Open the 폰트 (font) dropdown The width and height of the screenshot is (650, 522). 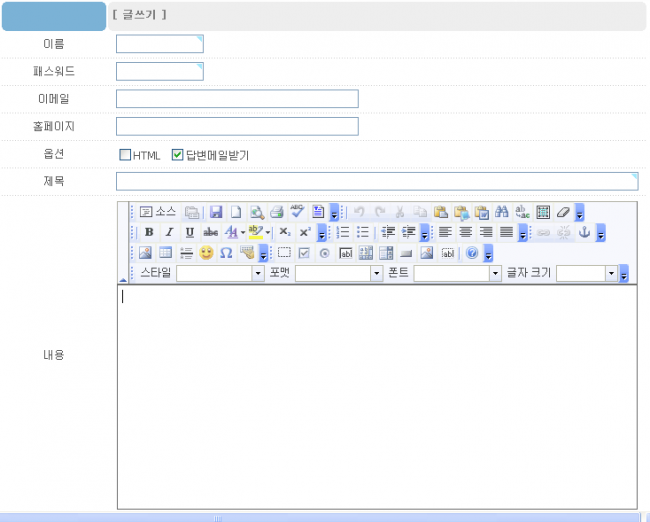(495, 273)
